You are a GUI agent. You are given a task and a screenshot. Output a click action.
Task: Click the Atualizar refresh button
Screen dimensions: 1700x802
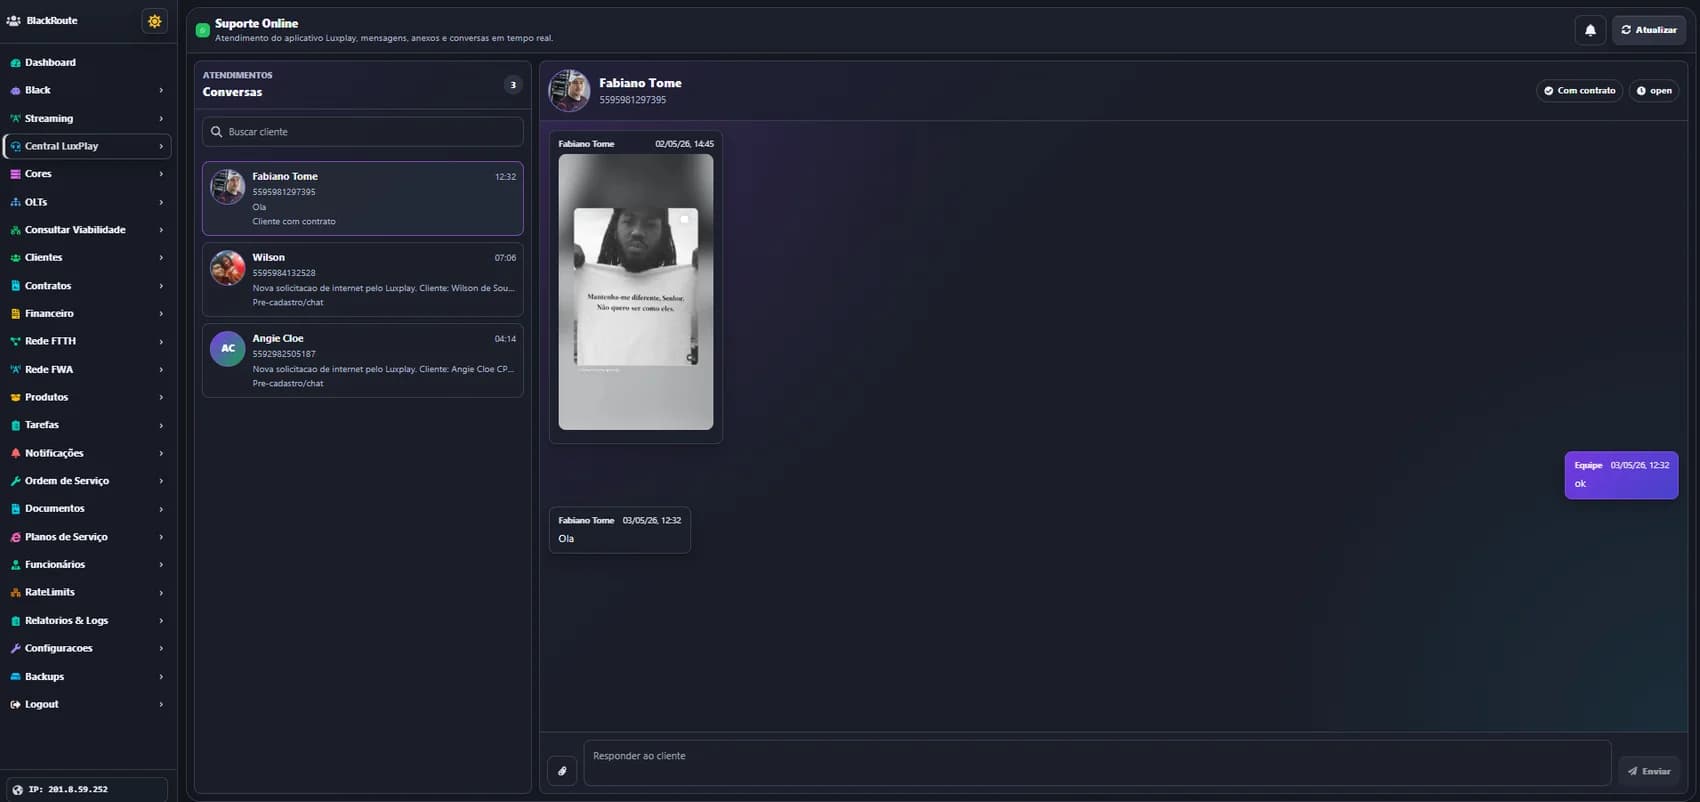point(1649,30)
